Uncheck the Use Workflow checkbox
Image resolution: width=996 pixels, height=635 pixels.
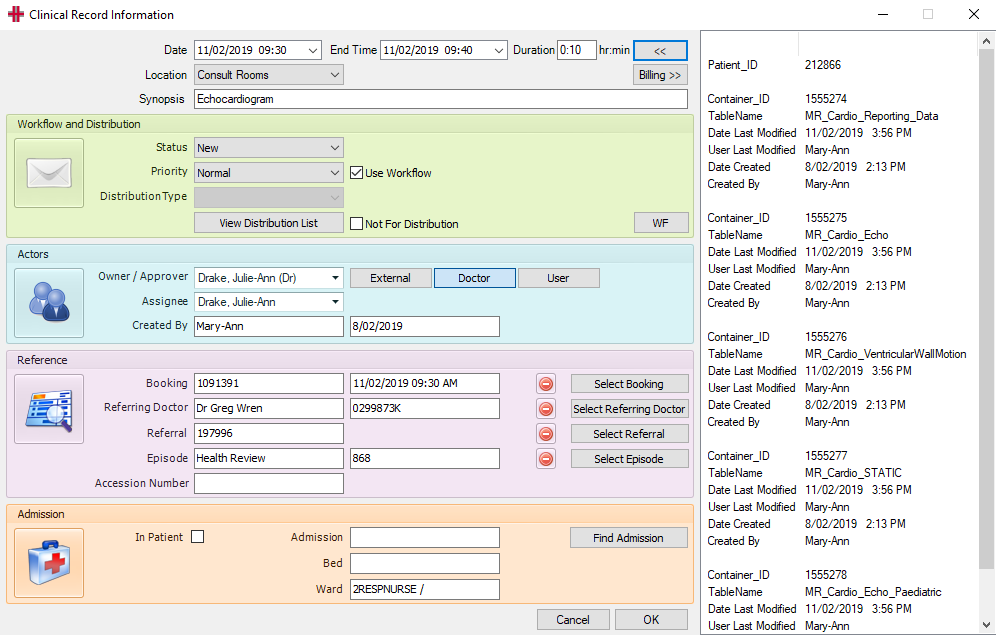356,173
